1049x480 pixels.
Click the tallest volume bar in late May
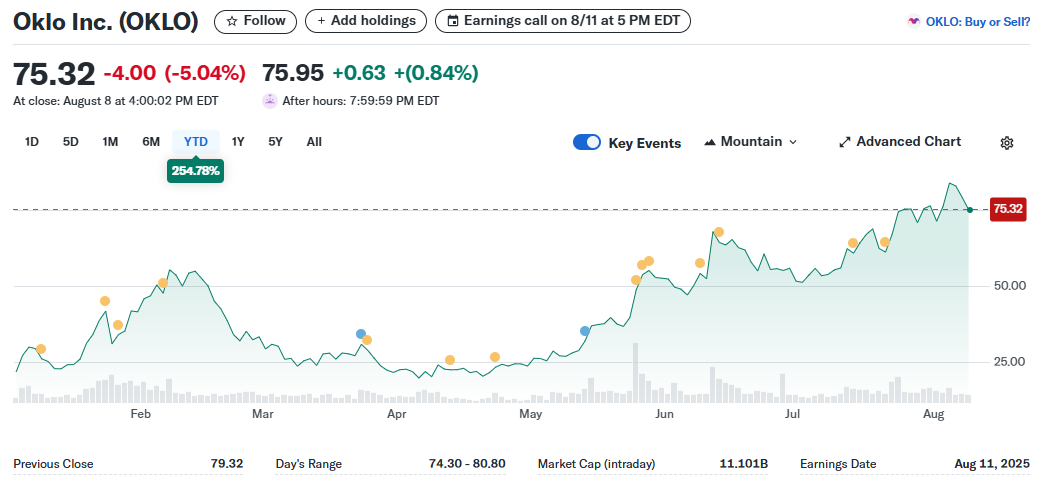(636, 372)
